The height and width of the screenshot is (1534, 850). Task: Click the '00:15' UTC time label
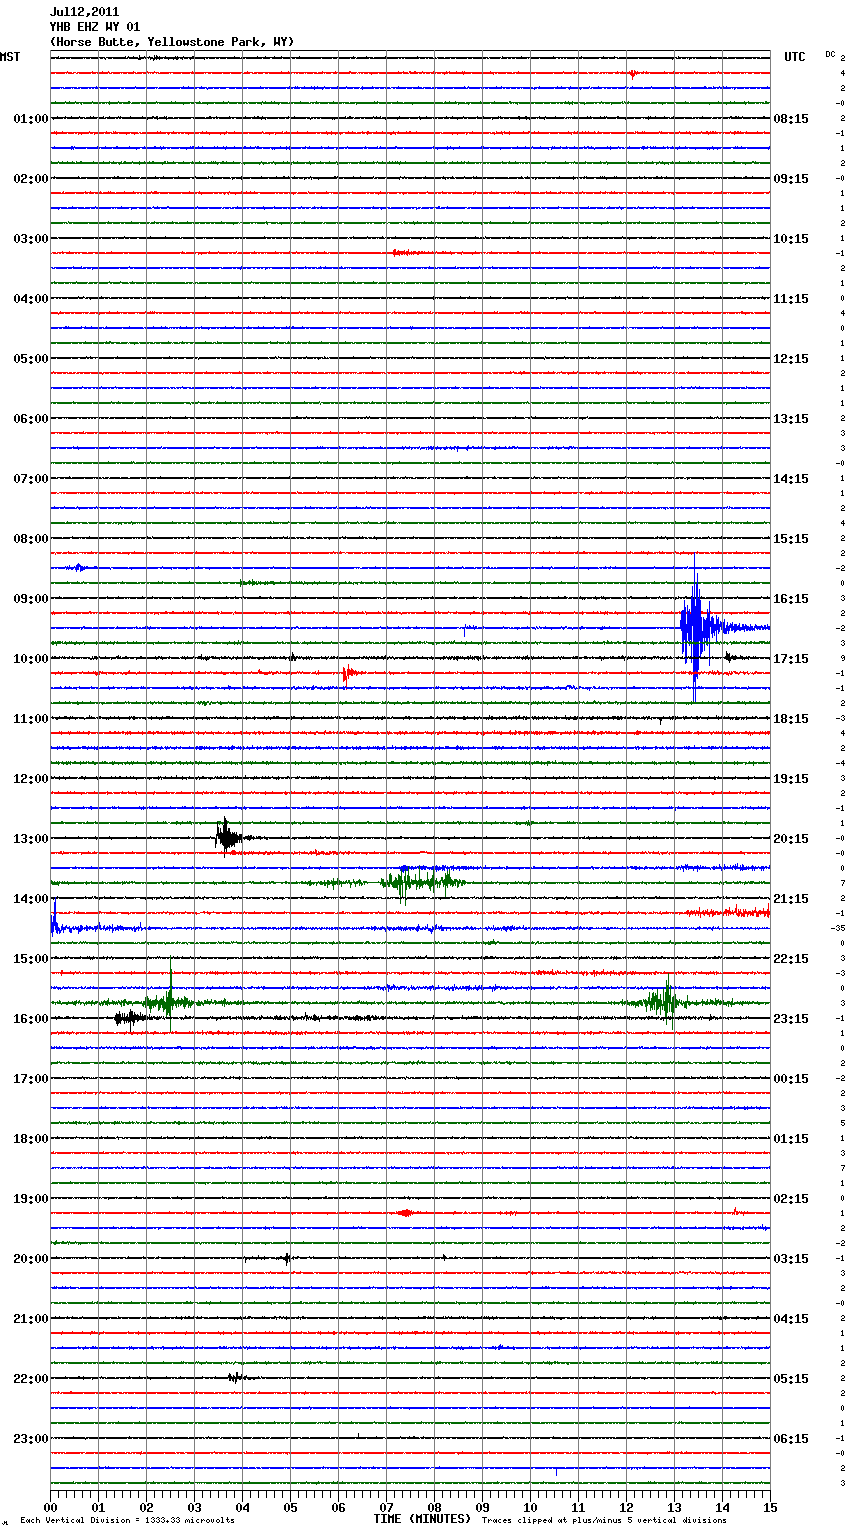click(x=791, y=1079)
